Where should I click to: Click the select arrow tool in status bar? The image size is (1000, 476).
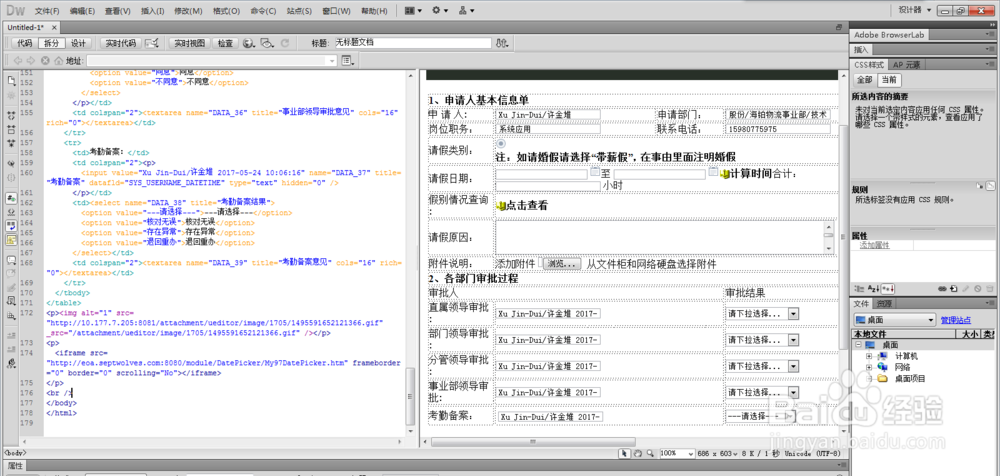tap(626, 453)
